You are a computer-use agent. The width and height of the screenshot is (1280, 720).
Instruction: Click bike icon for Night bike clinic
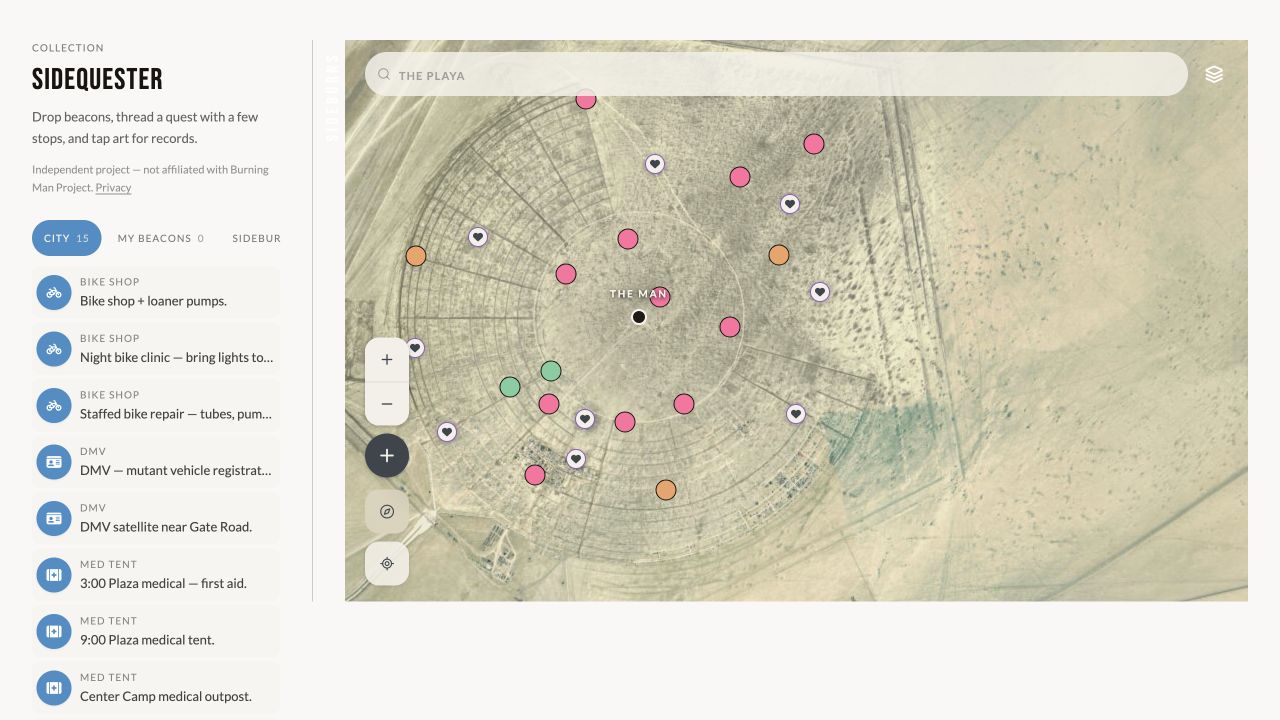coord(54,349)
